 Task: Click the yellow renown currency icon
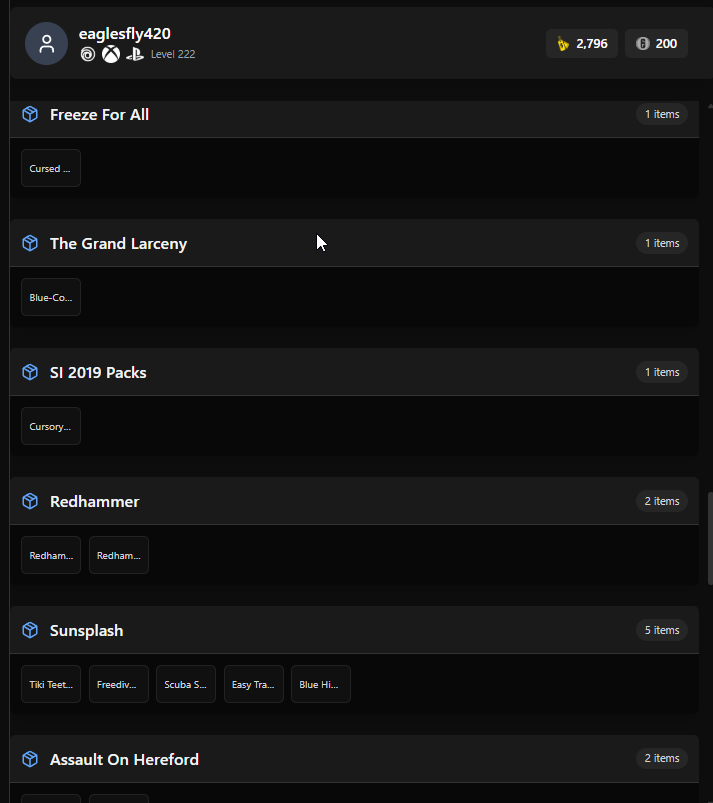563,44
